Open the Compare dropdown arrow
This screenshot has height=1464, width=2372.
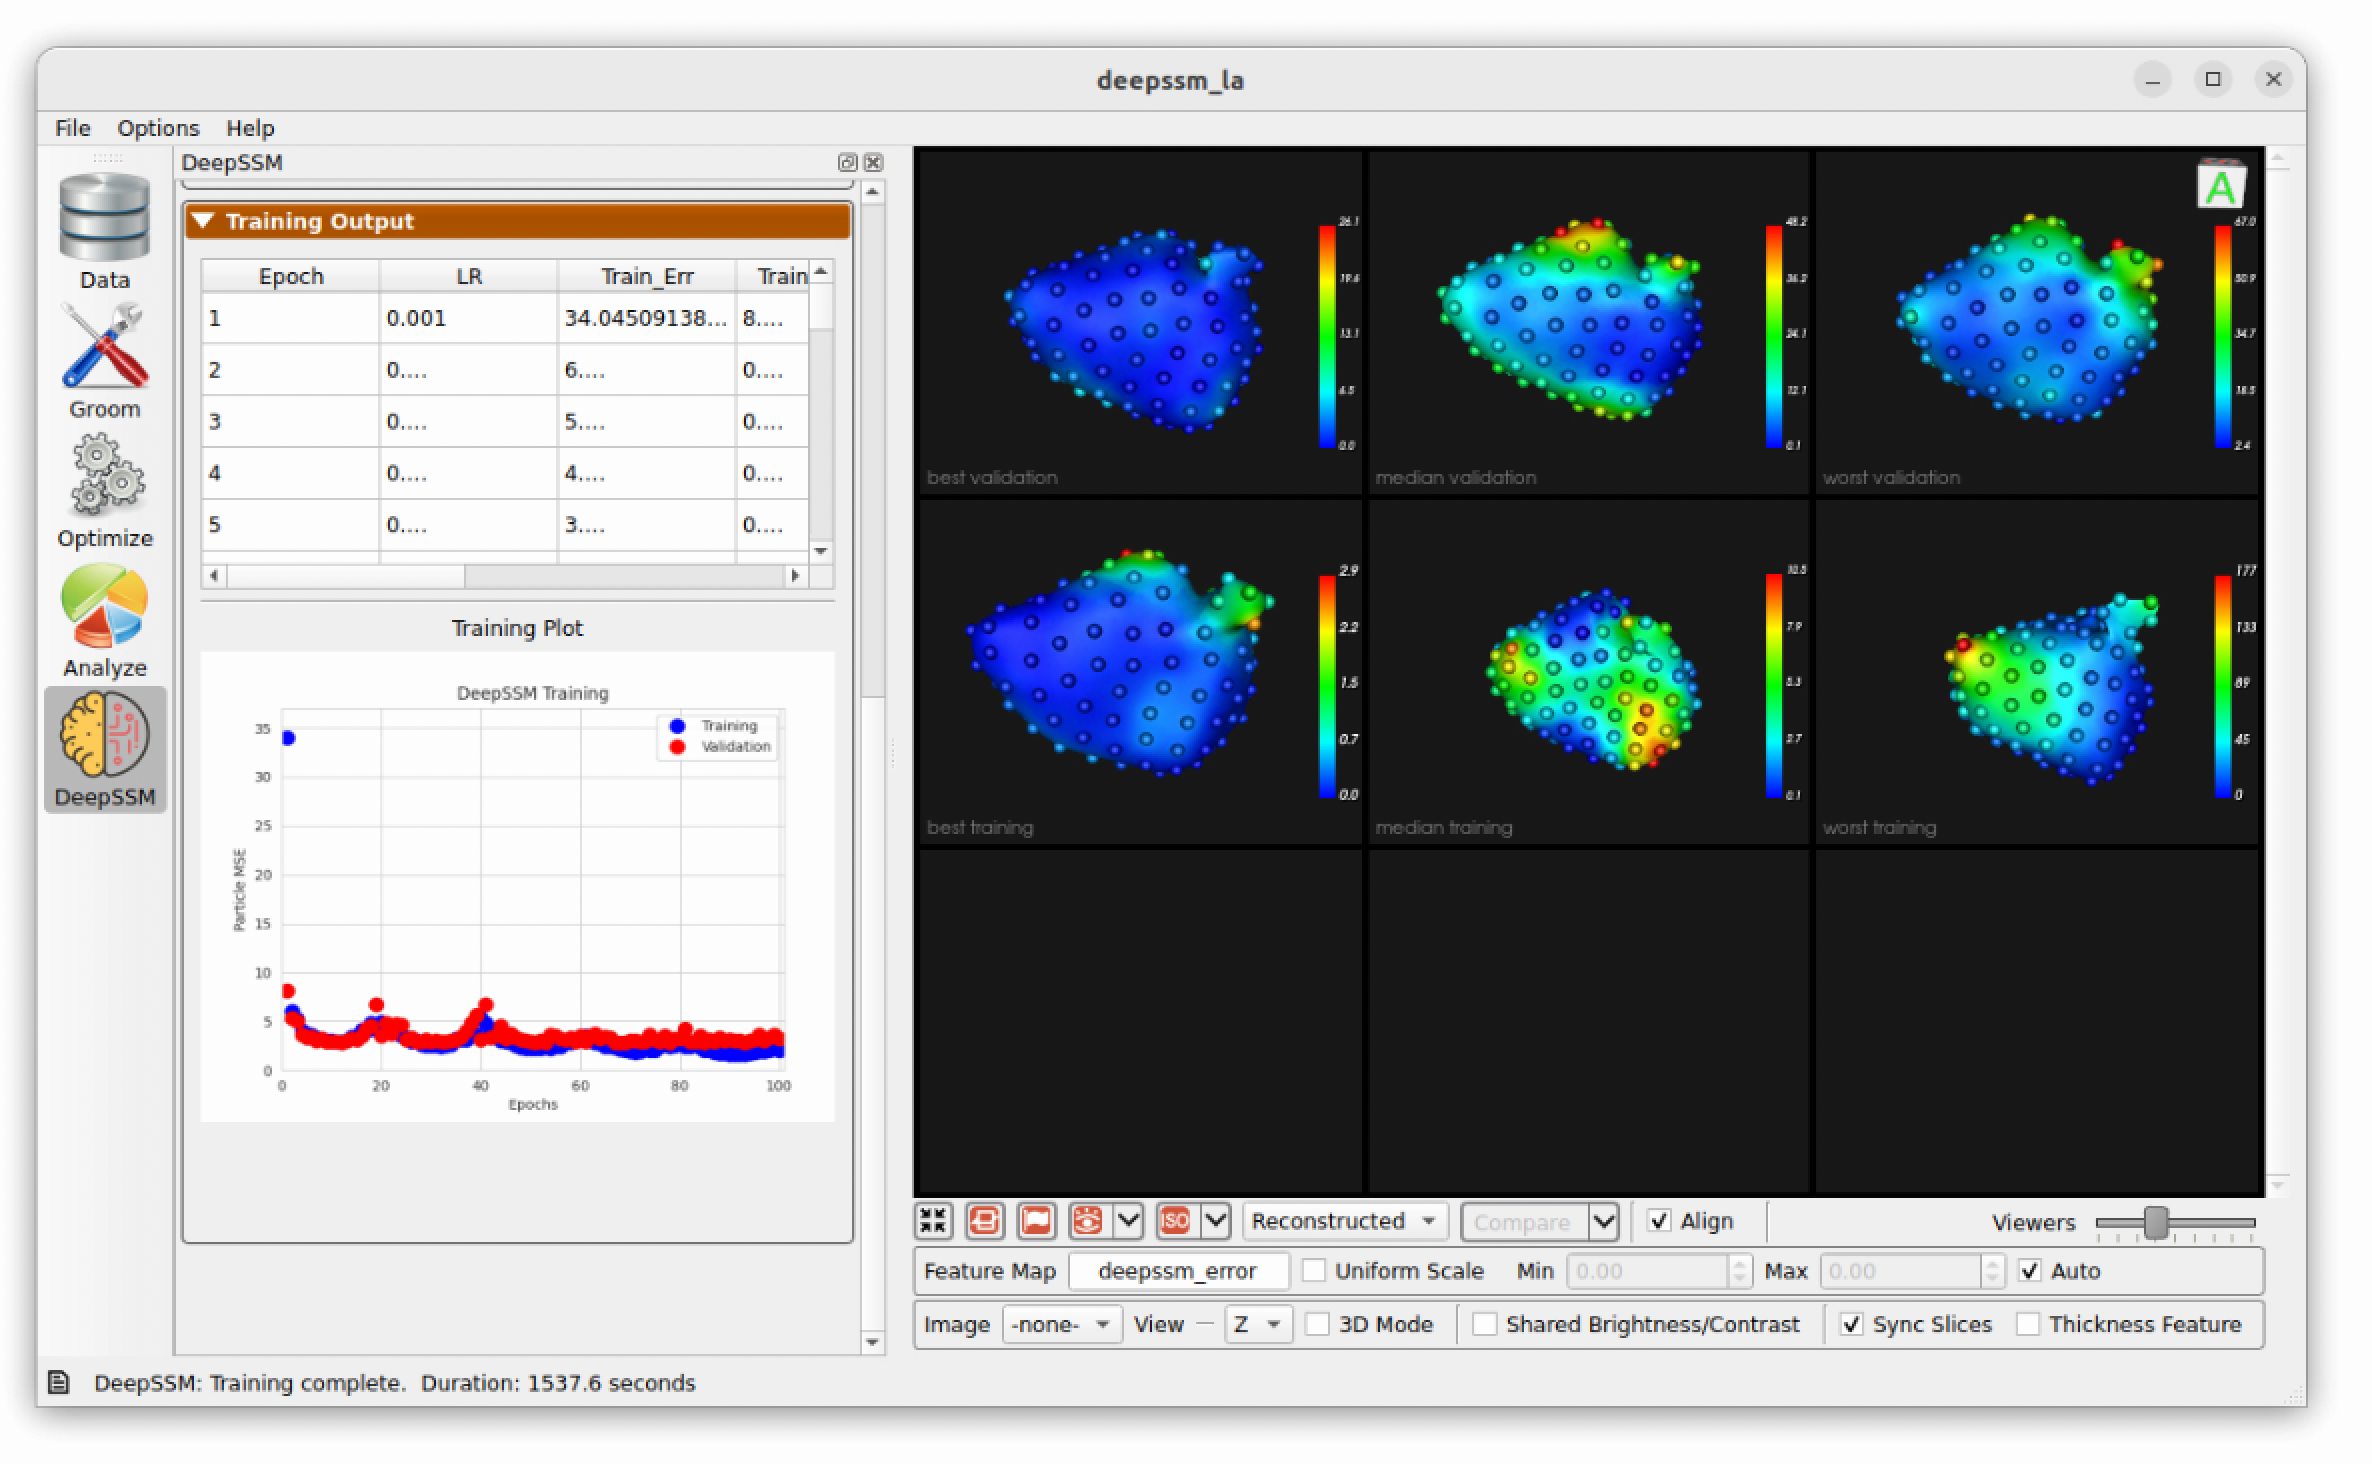click(1603, 1221)
